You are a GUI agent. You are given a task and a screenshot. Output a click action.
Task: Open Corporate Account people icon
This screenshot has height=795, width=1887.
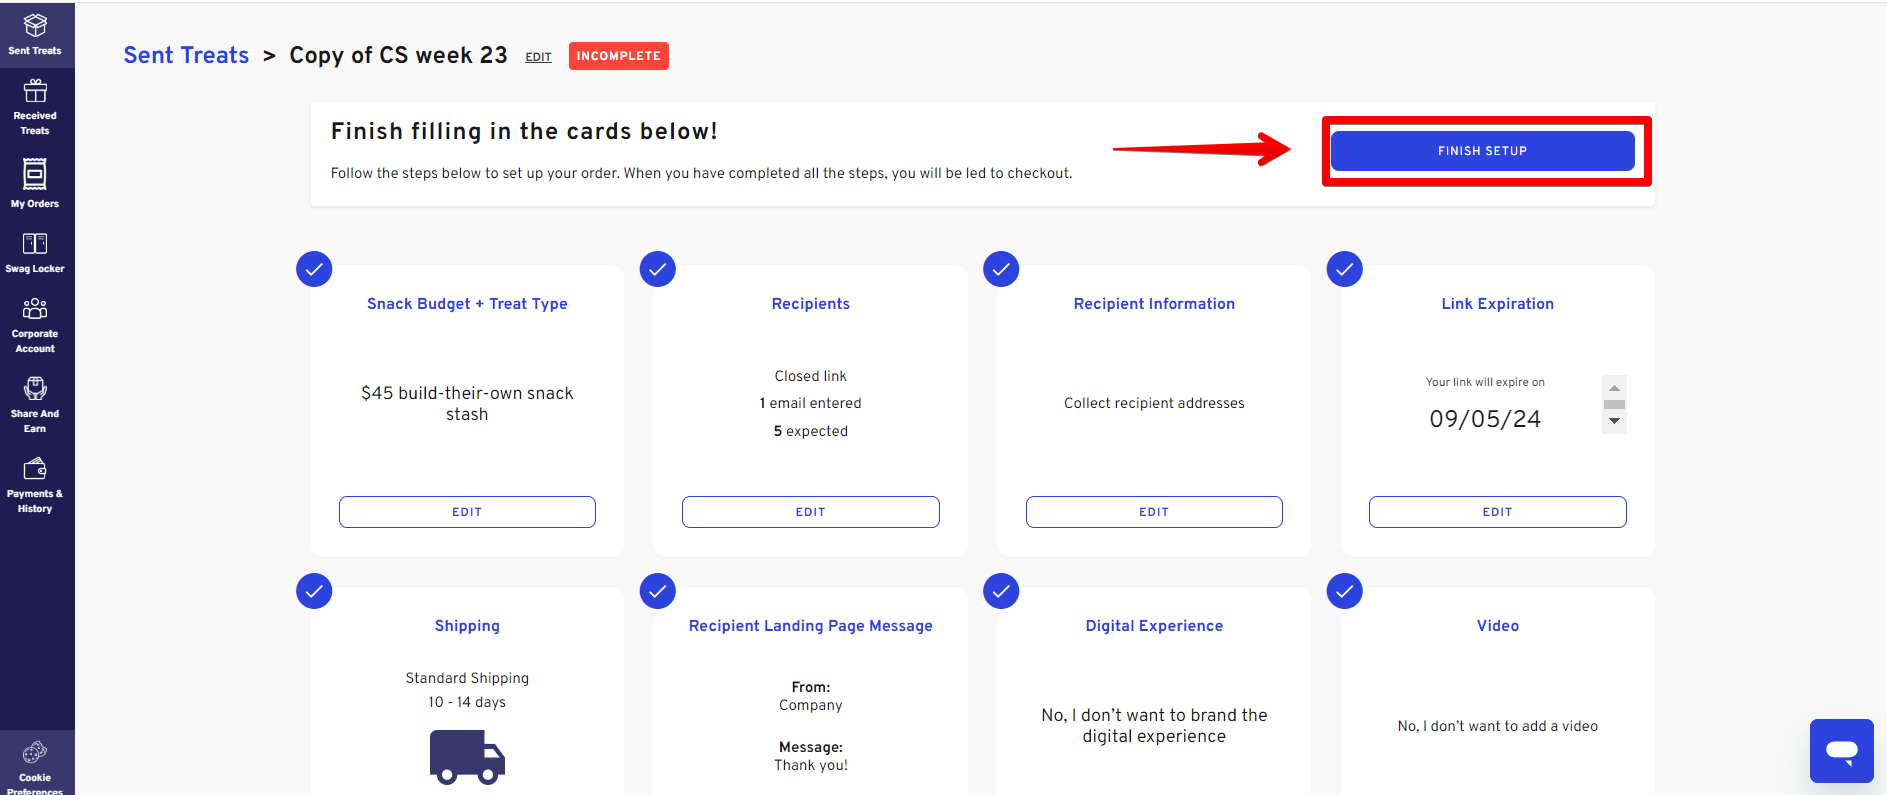tap(35, 308)
